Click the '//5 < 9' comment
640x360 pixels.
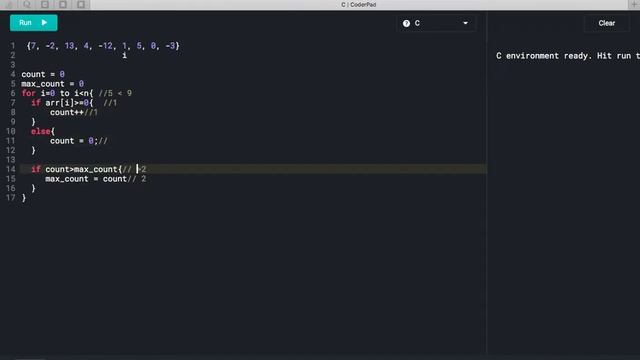(x=115, y=93)
